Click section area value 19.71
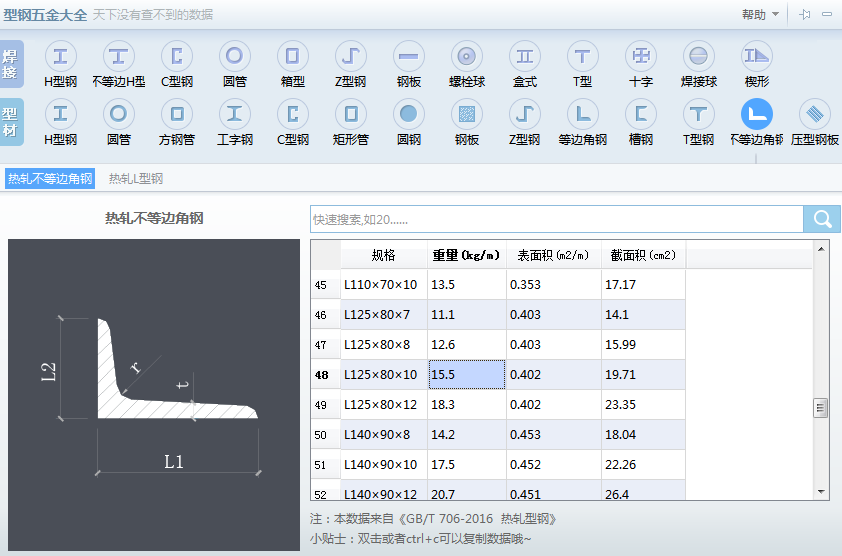The height and width of the screenshot is (556, 842). pyautogui.click(x=643, y=375)
